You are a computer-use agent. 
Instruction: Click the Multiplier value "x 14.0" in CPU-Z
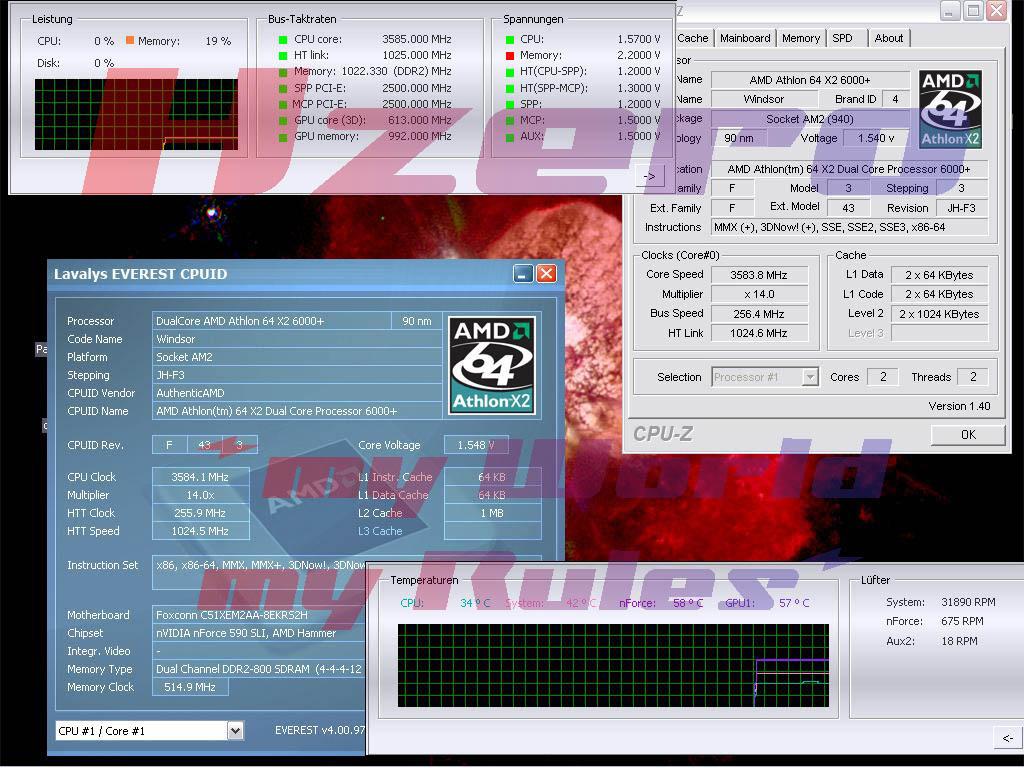(x=760, y=295)
